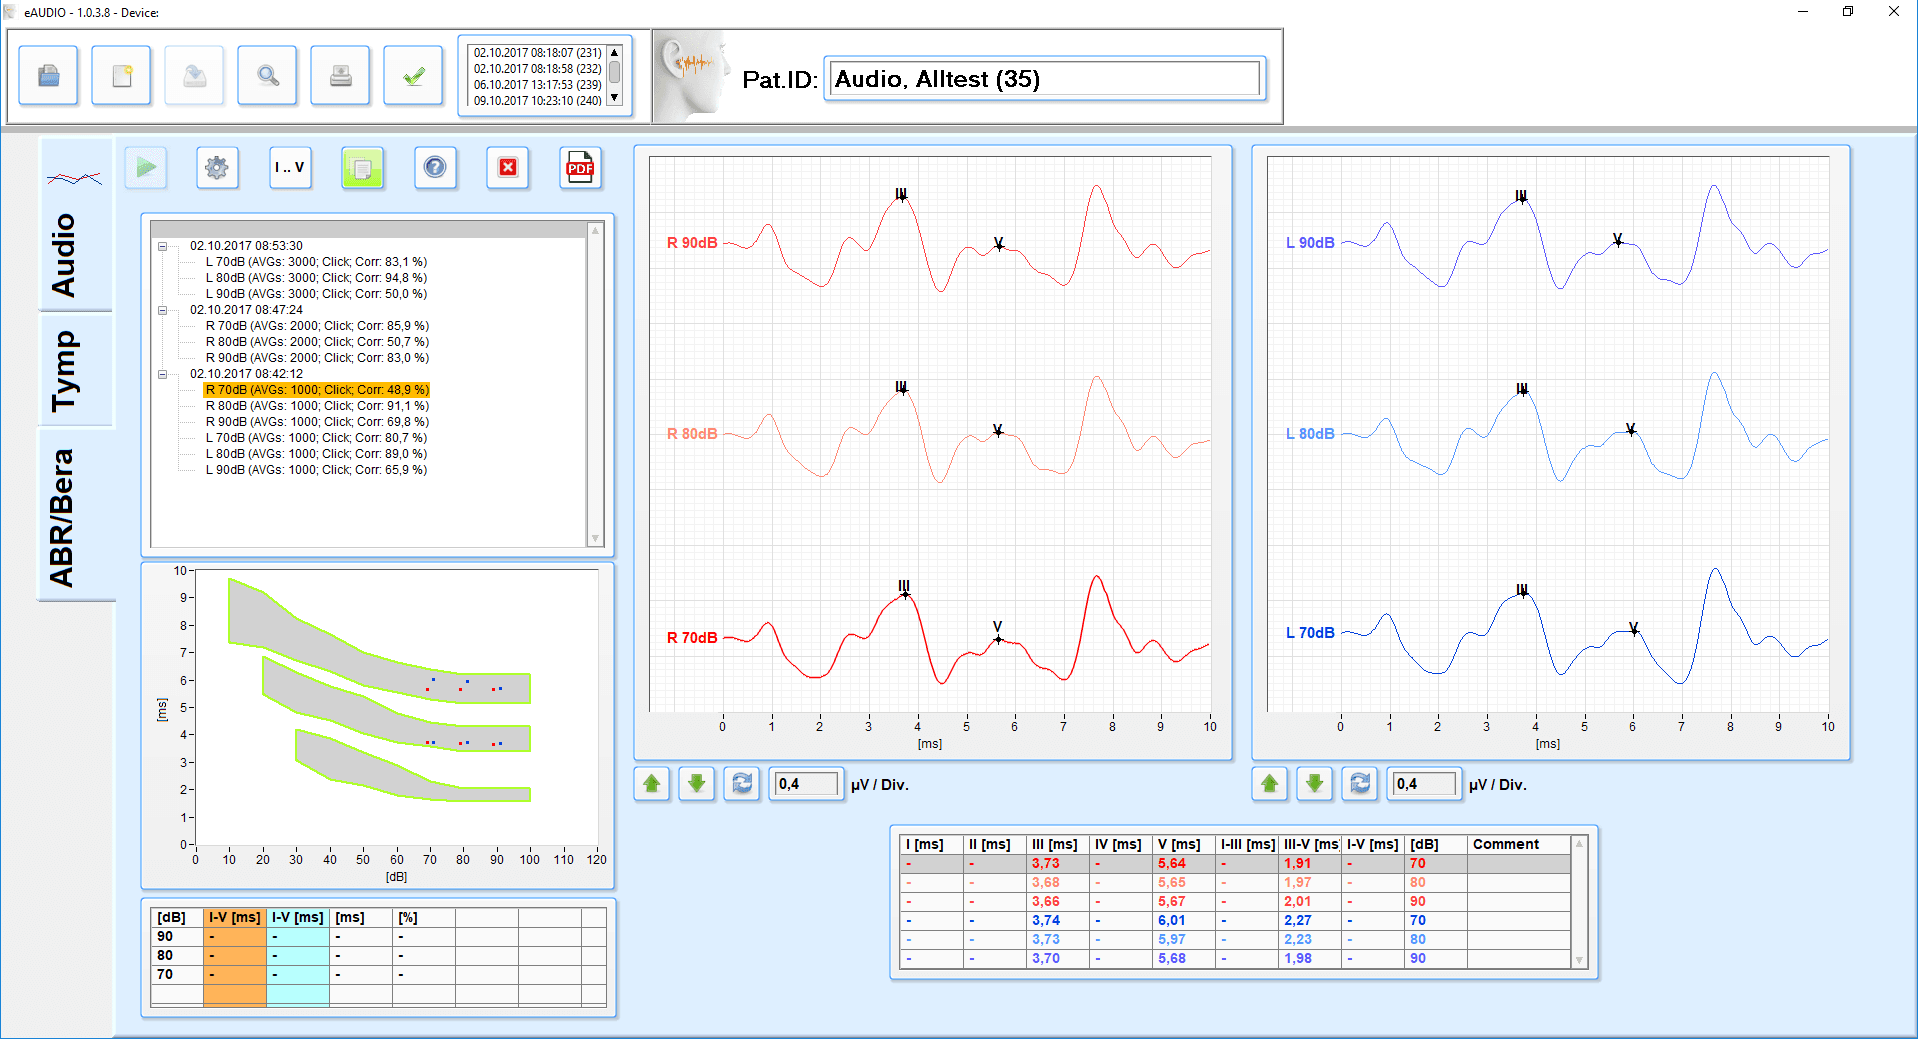
Task: Create a new measurement session
Action: 121,75
